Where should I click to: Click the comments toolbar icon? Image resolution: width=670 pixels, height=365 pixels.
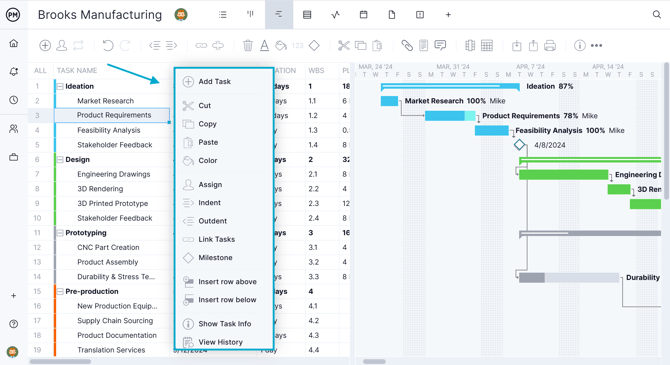[440, 45]
